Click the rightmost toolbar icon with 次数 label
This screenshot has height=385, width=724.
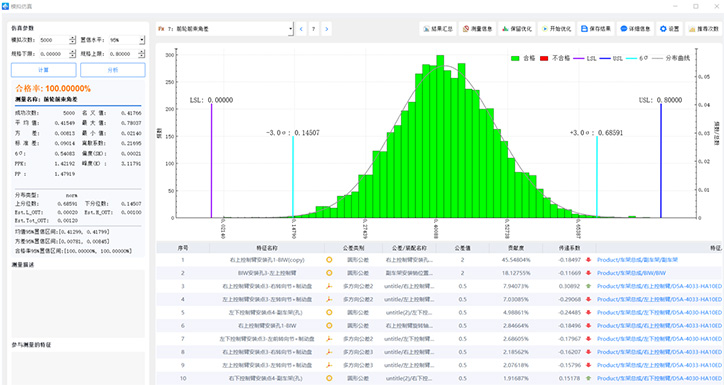703,29
